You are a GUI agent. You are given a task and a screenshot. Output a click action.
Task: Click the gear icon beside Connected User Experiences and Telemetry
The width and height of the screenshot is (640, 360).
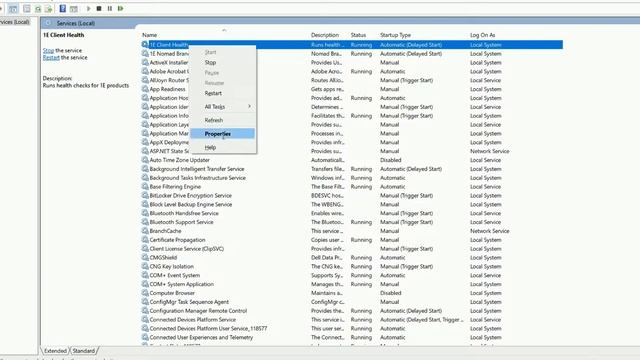pos(145,337)
